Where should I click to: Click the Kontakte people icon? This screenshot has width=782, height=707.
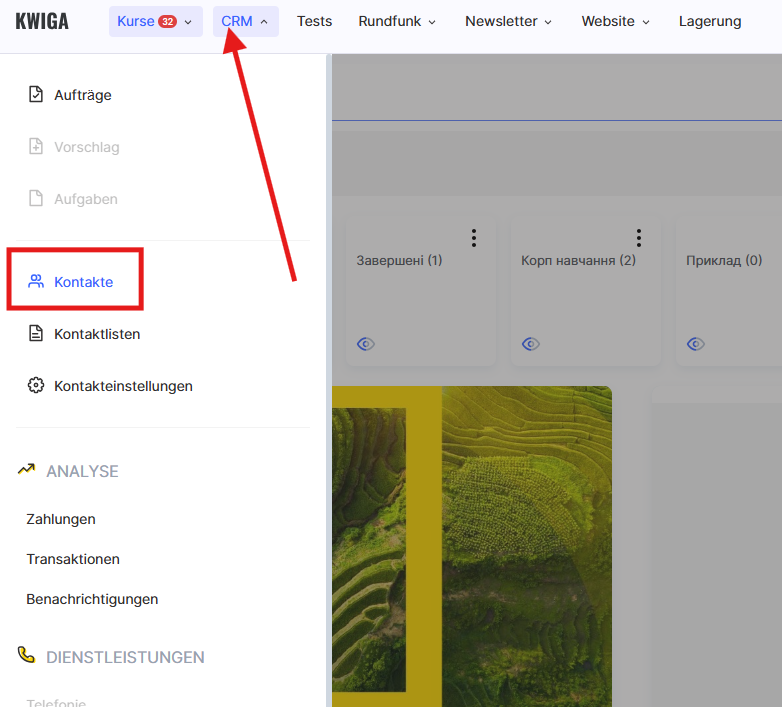tap(36, 282)
